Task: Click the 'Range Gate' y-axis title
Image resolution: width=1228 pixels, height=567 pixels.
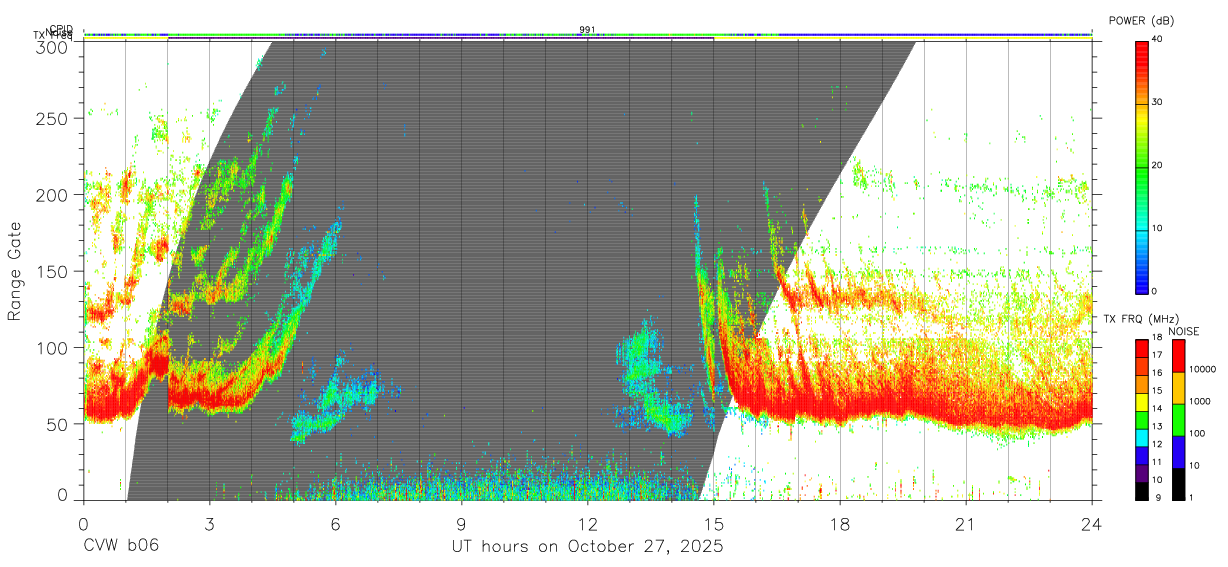Action: (15, 272)
